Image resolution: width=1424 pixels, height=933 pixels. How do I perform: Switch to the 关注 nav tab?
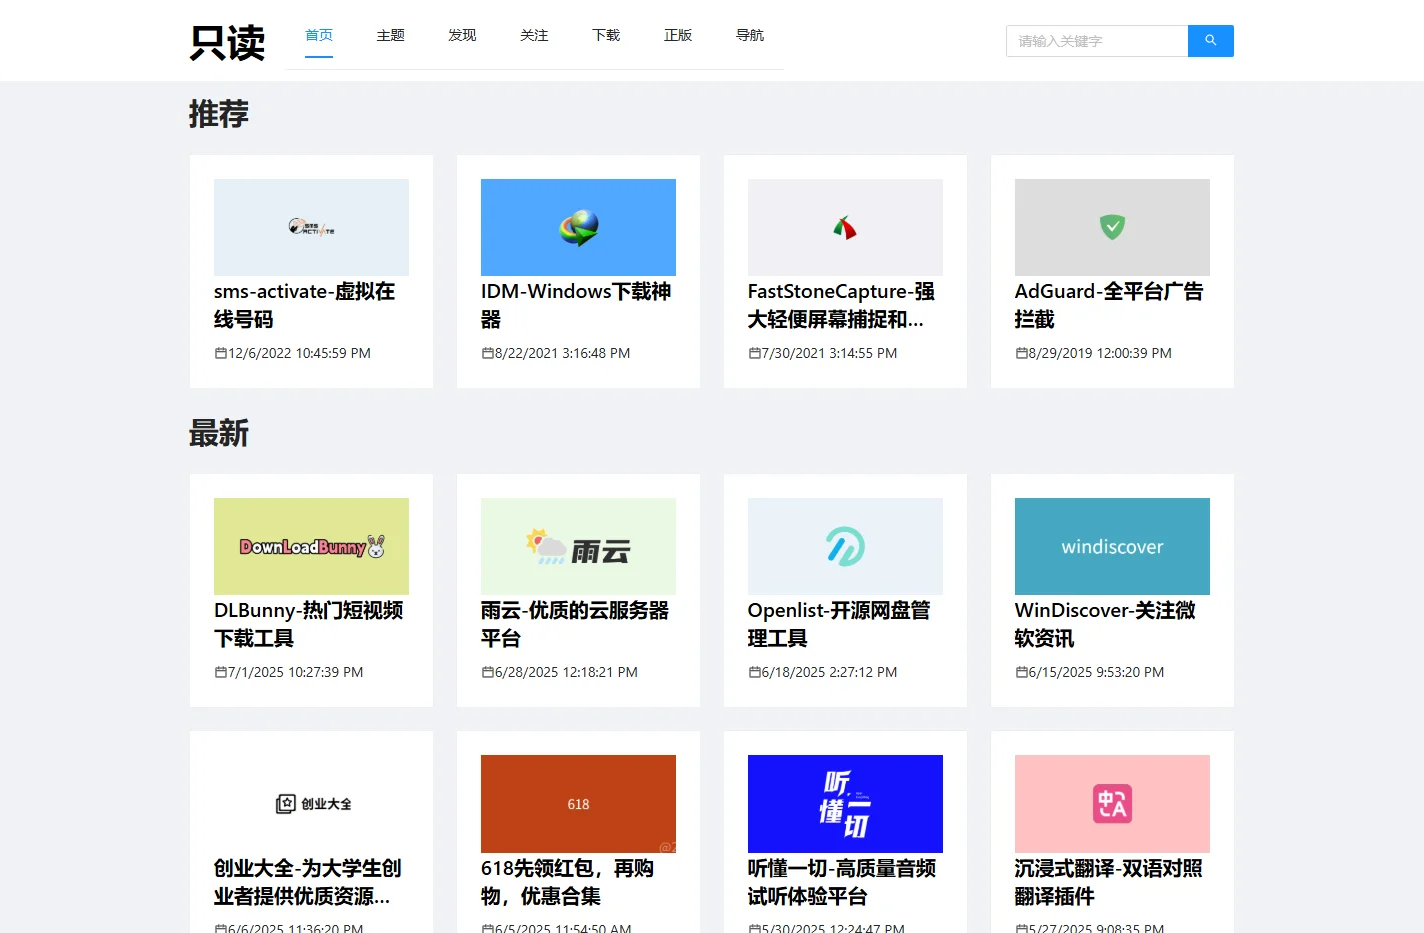click(535, 35)
